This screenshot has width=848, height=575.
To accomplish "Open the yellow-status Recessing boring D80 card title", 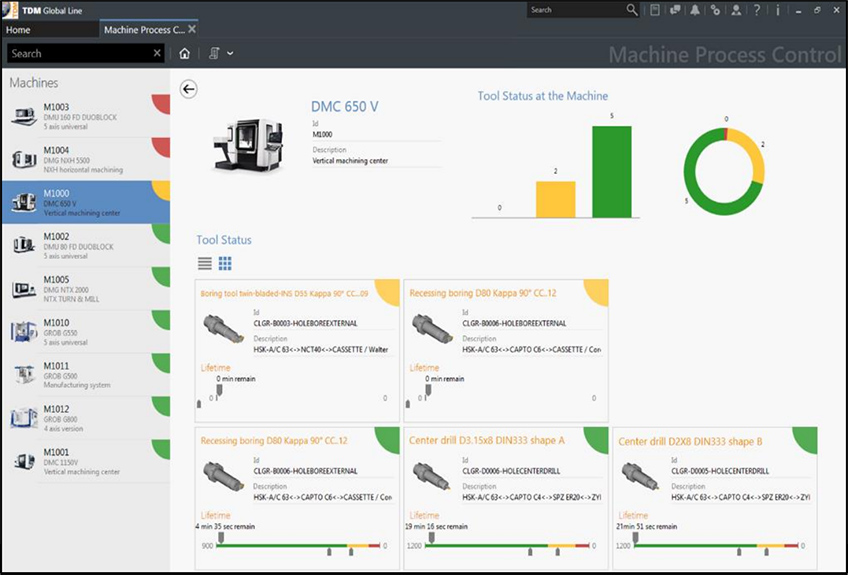I will 483,293.
